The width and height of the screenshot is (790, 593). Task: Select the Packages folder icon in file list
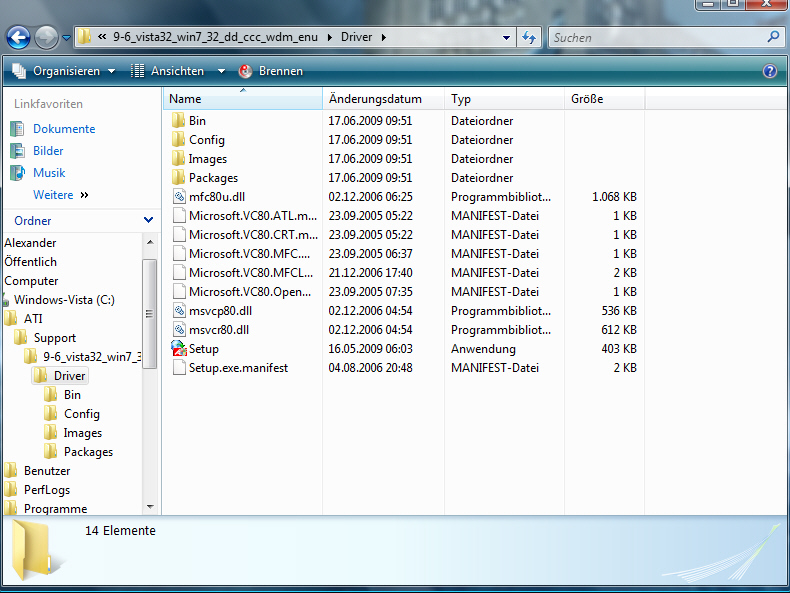tap(178, 177)
